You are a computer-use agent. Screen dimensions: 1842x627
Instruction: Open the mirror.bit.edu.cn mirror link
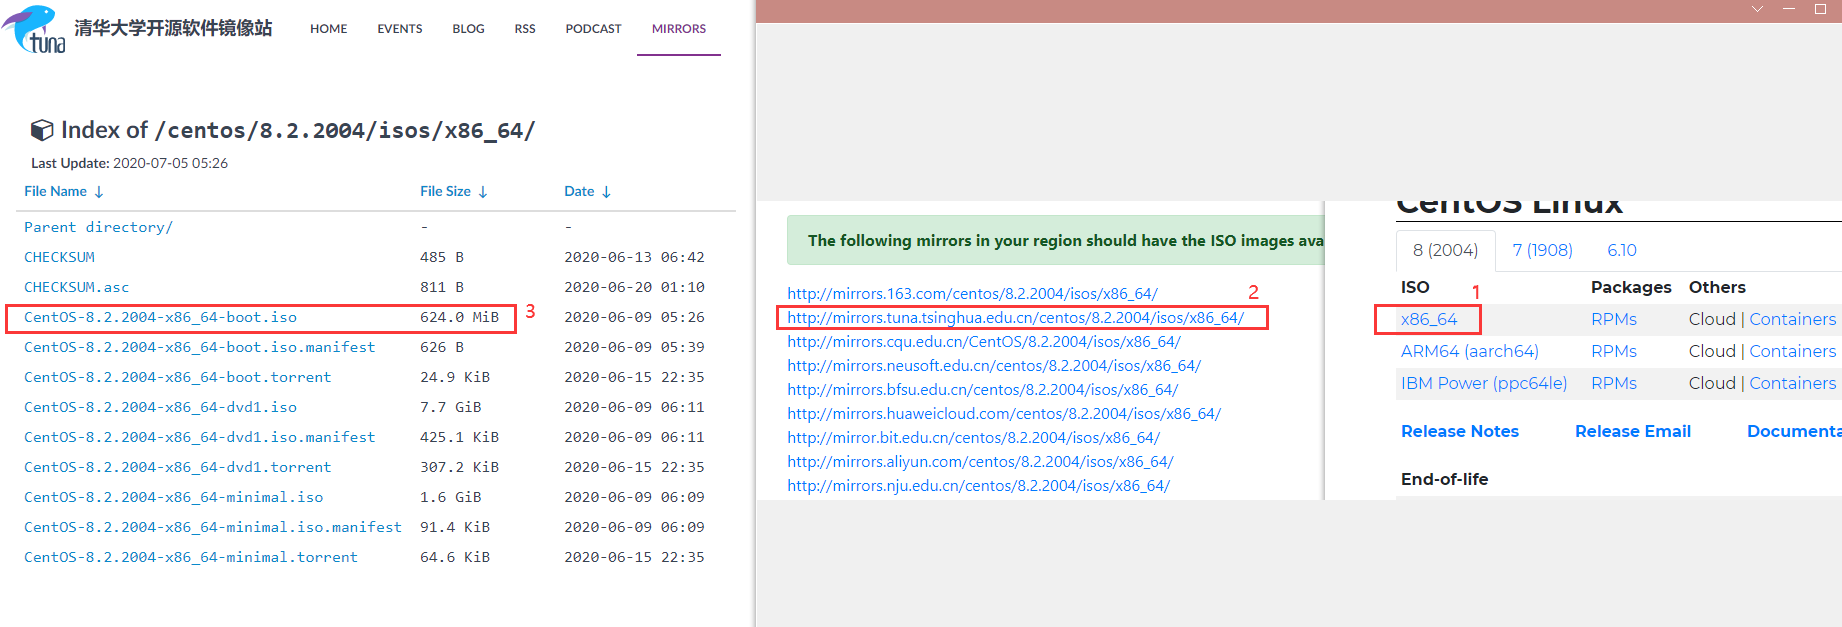pyautogui.click(x=973, y=438)
